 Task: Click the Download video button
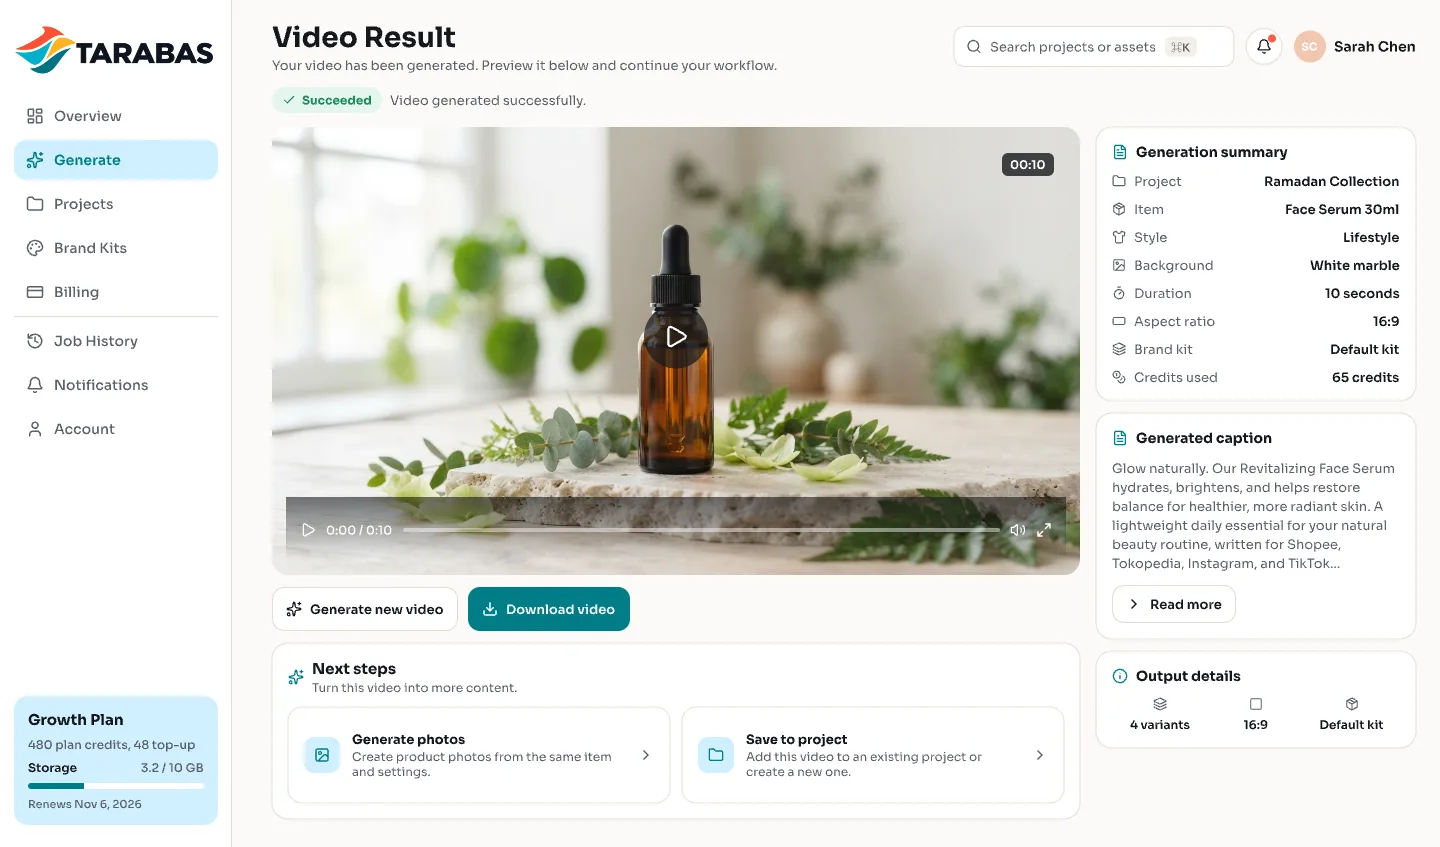click(x=549, y=609)
